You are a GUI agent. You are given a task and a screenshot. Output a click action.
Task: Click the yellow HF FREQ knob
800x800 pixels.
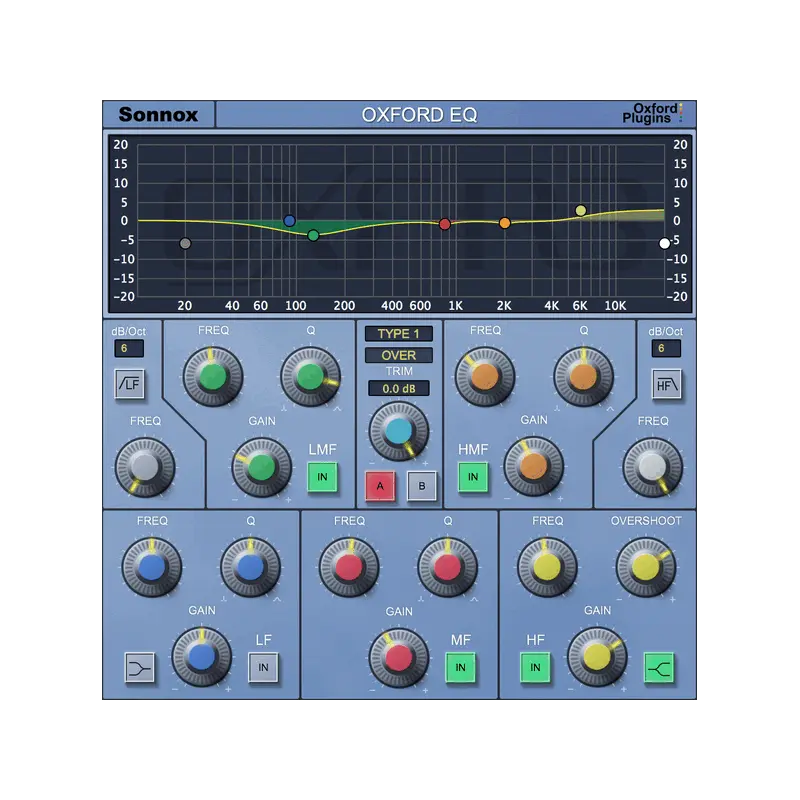[x=547, y=567]
